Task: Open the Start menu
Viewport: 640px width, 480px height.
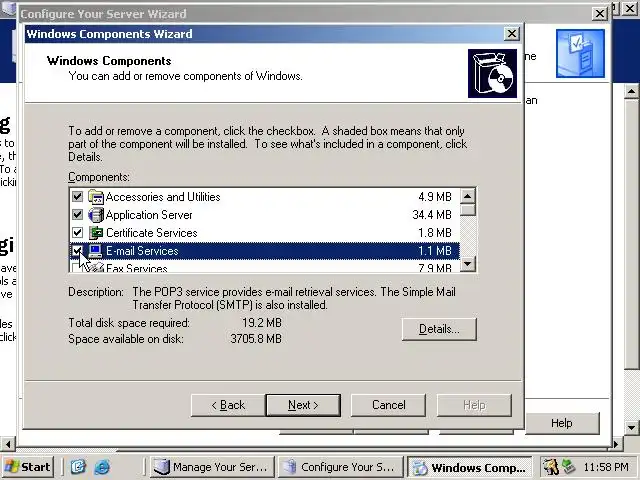Action: click(x=28, y=467)
